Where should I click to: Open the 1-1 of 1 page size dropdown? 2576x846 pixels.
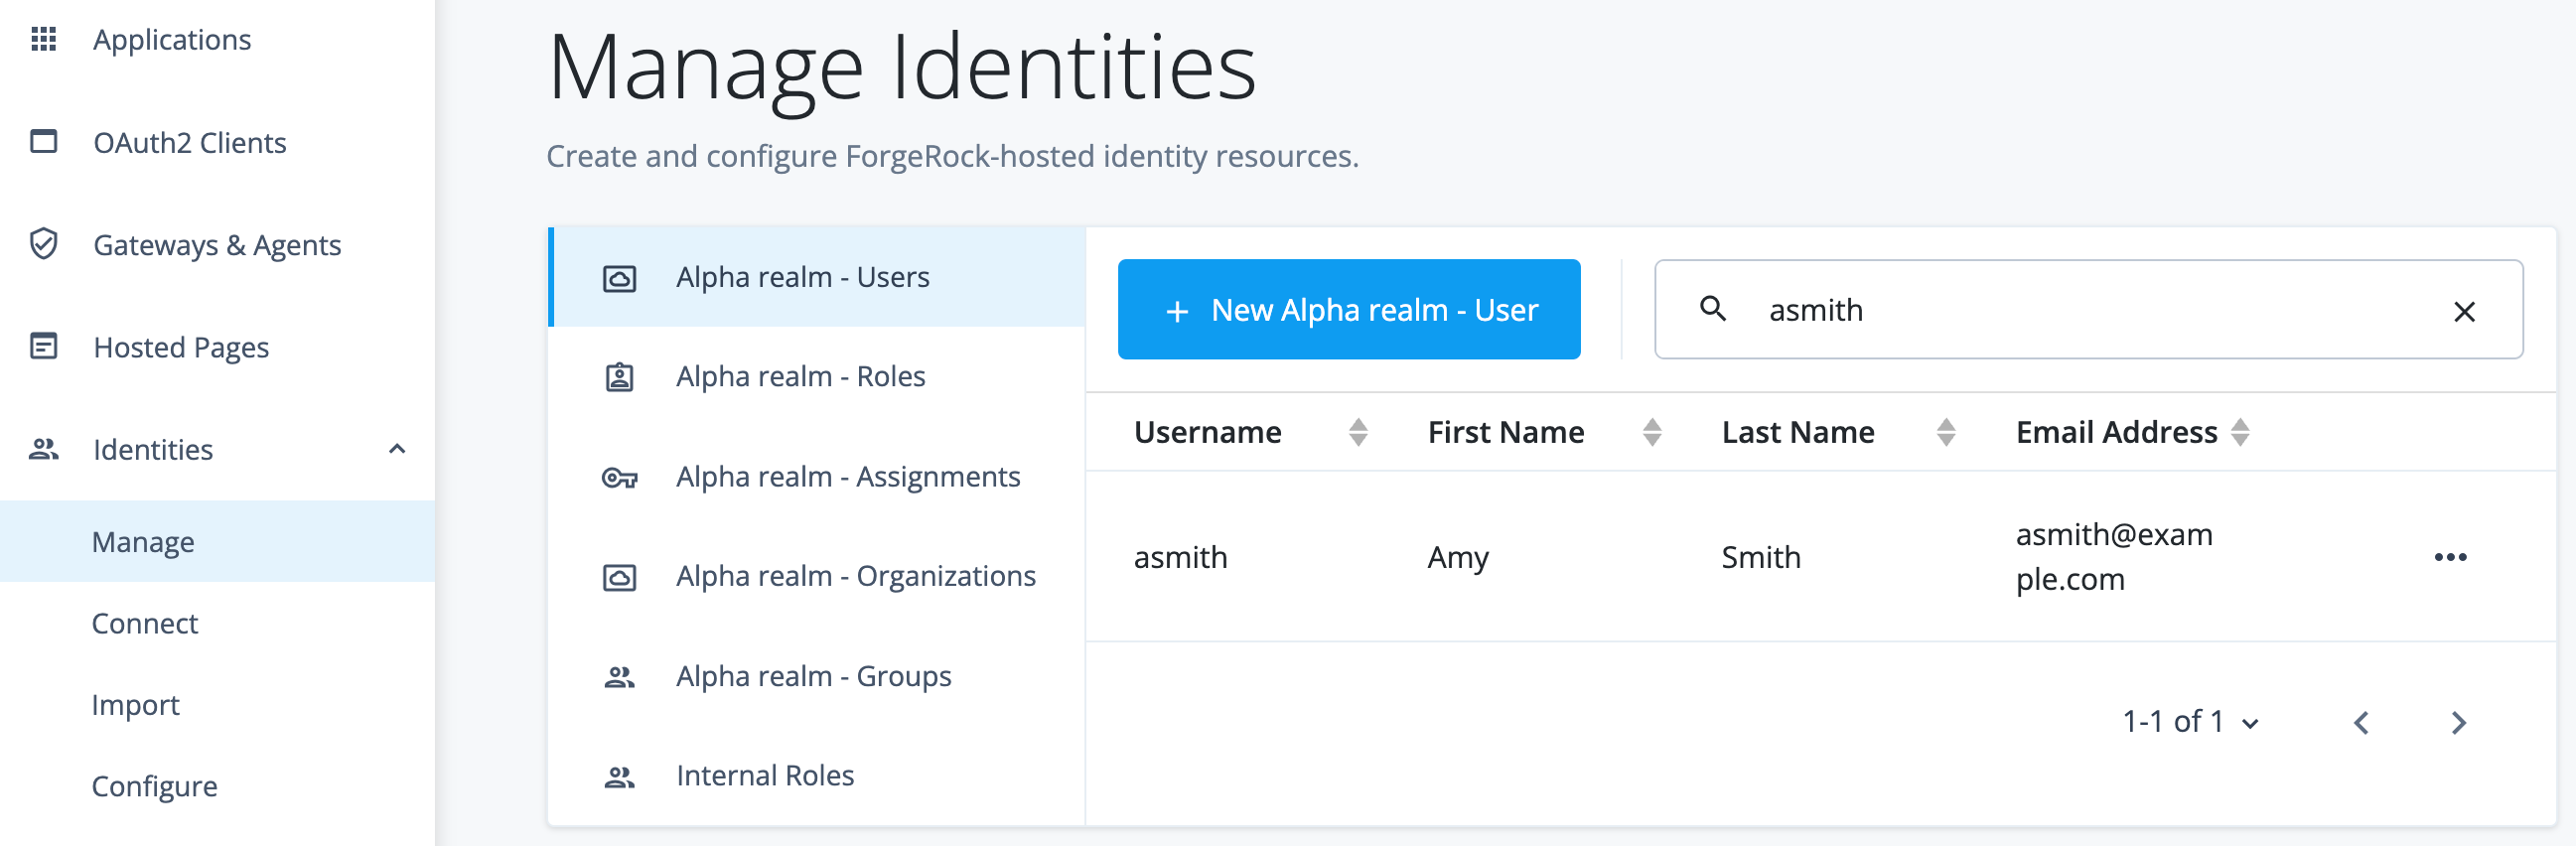2190,722
